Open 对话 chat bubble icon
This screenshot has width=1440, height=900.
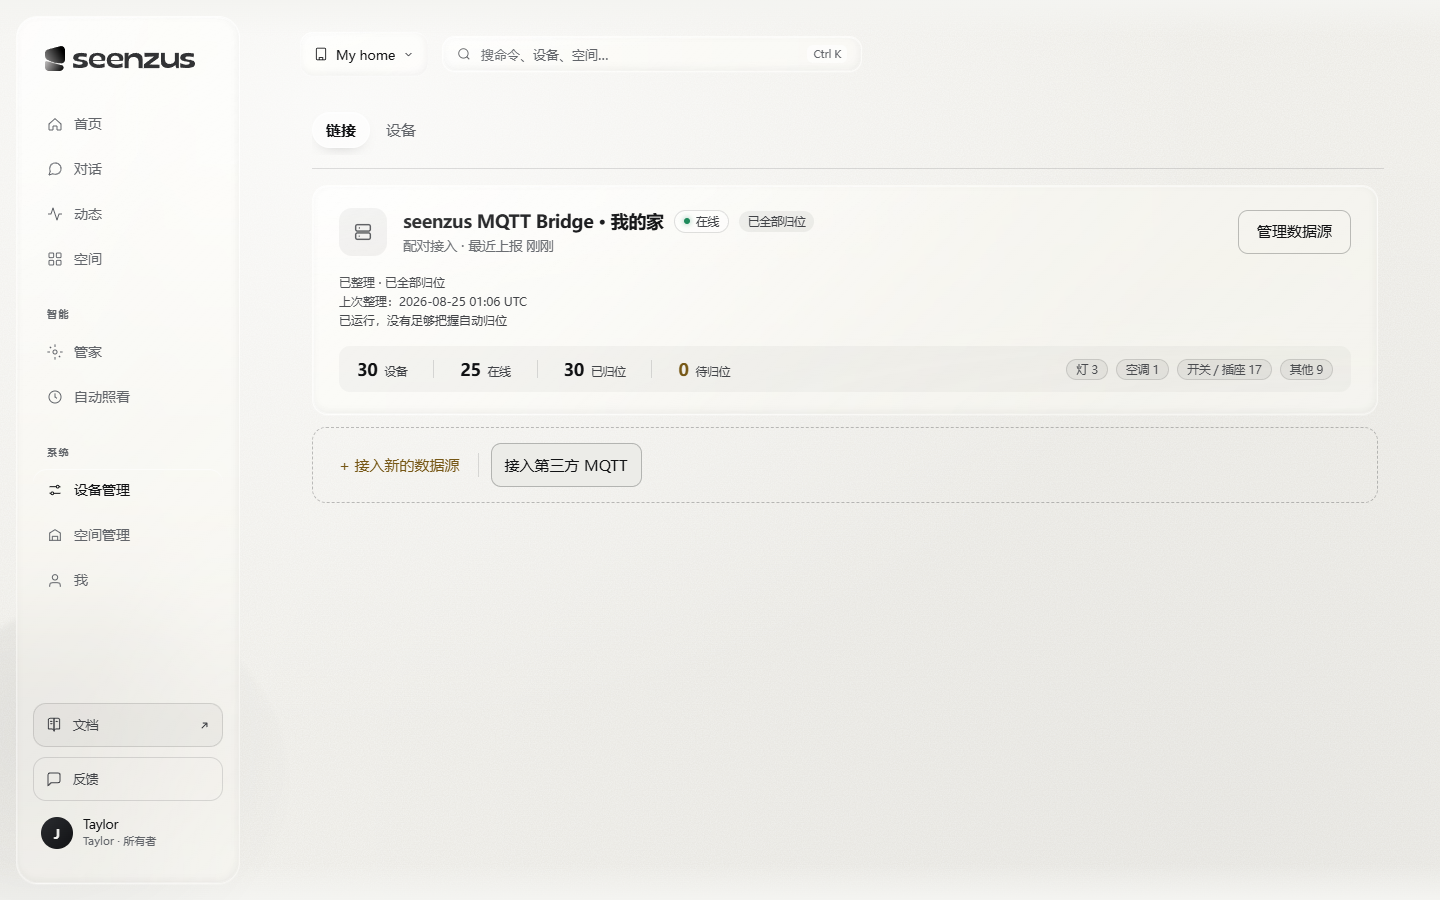[x=55, y=169]
